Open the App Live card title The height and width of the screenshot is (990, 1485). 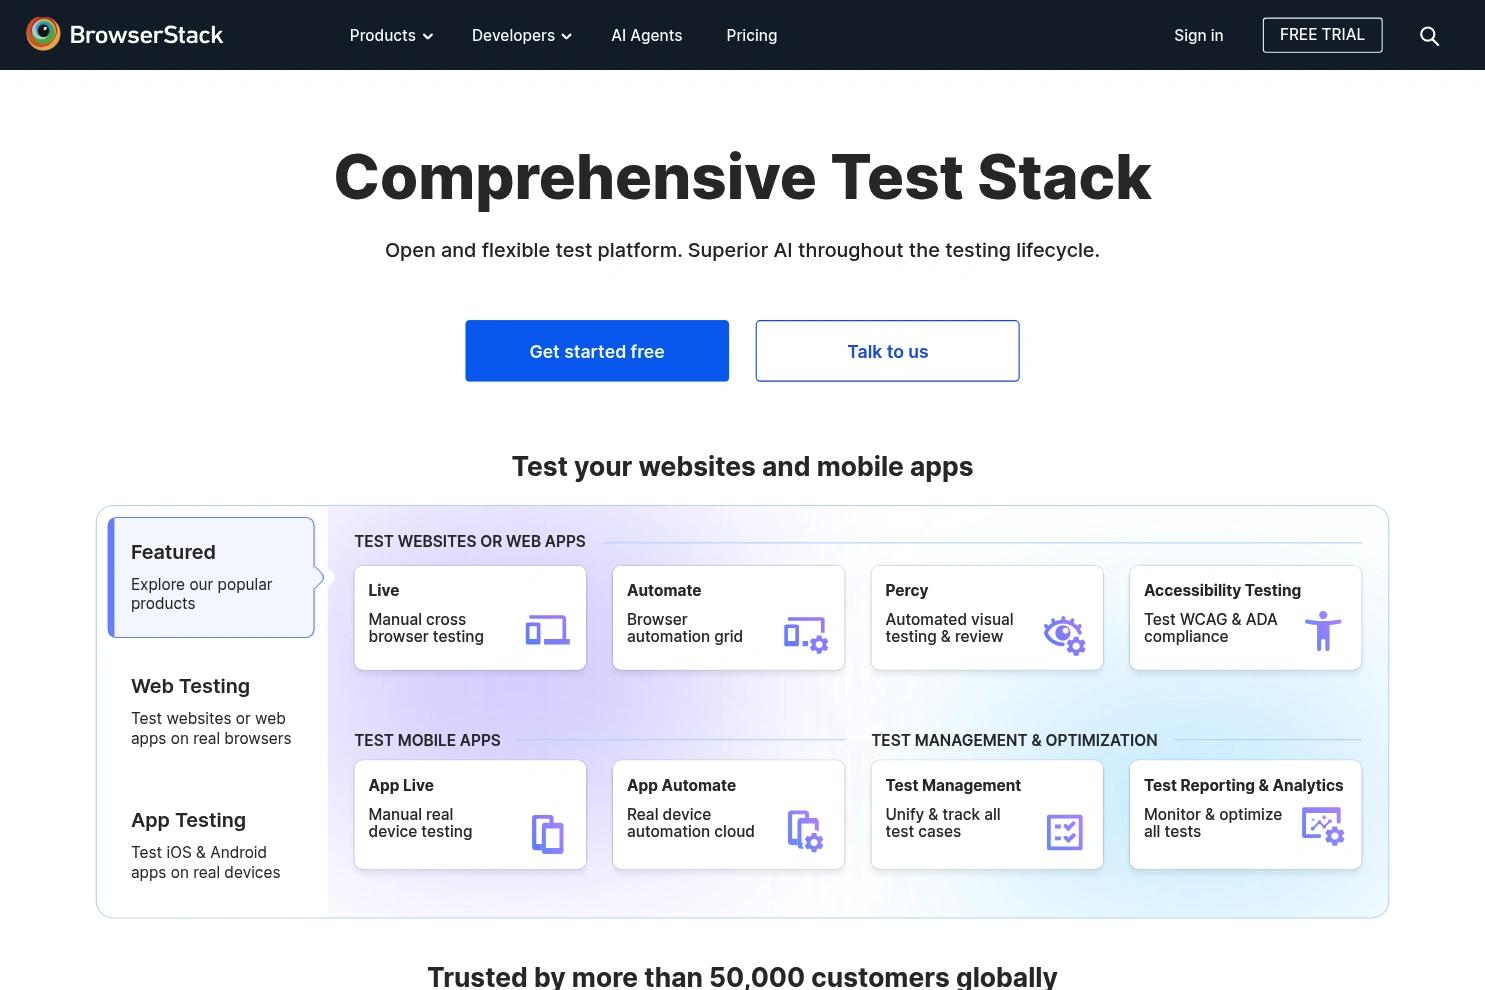(x=401, y=785)
